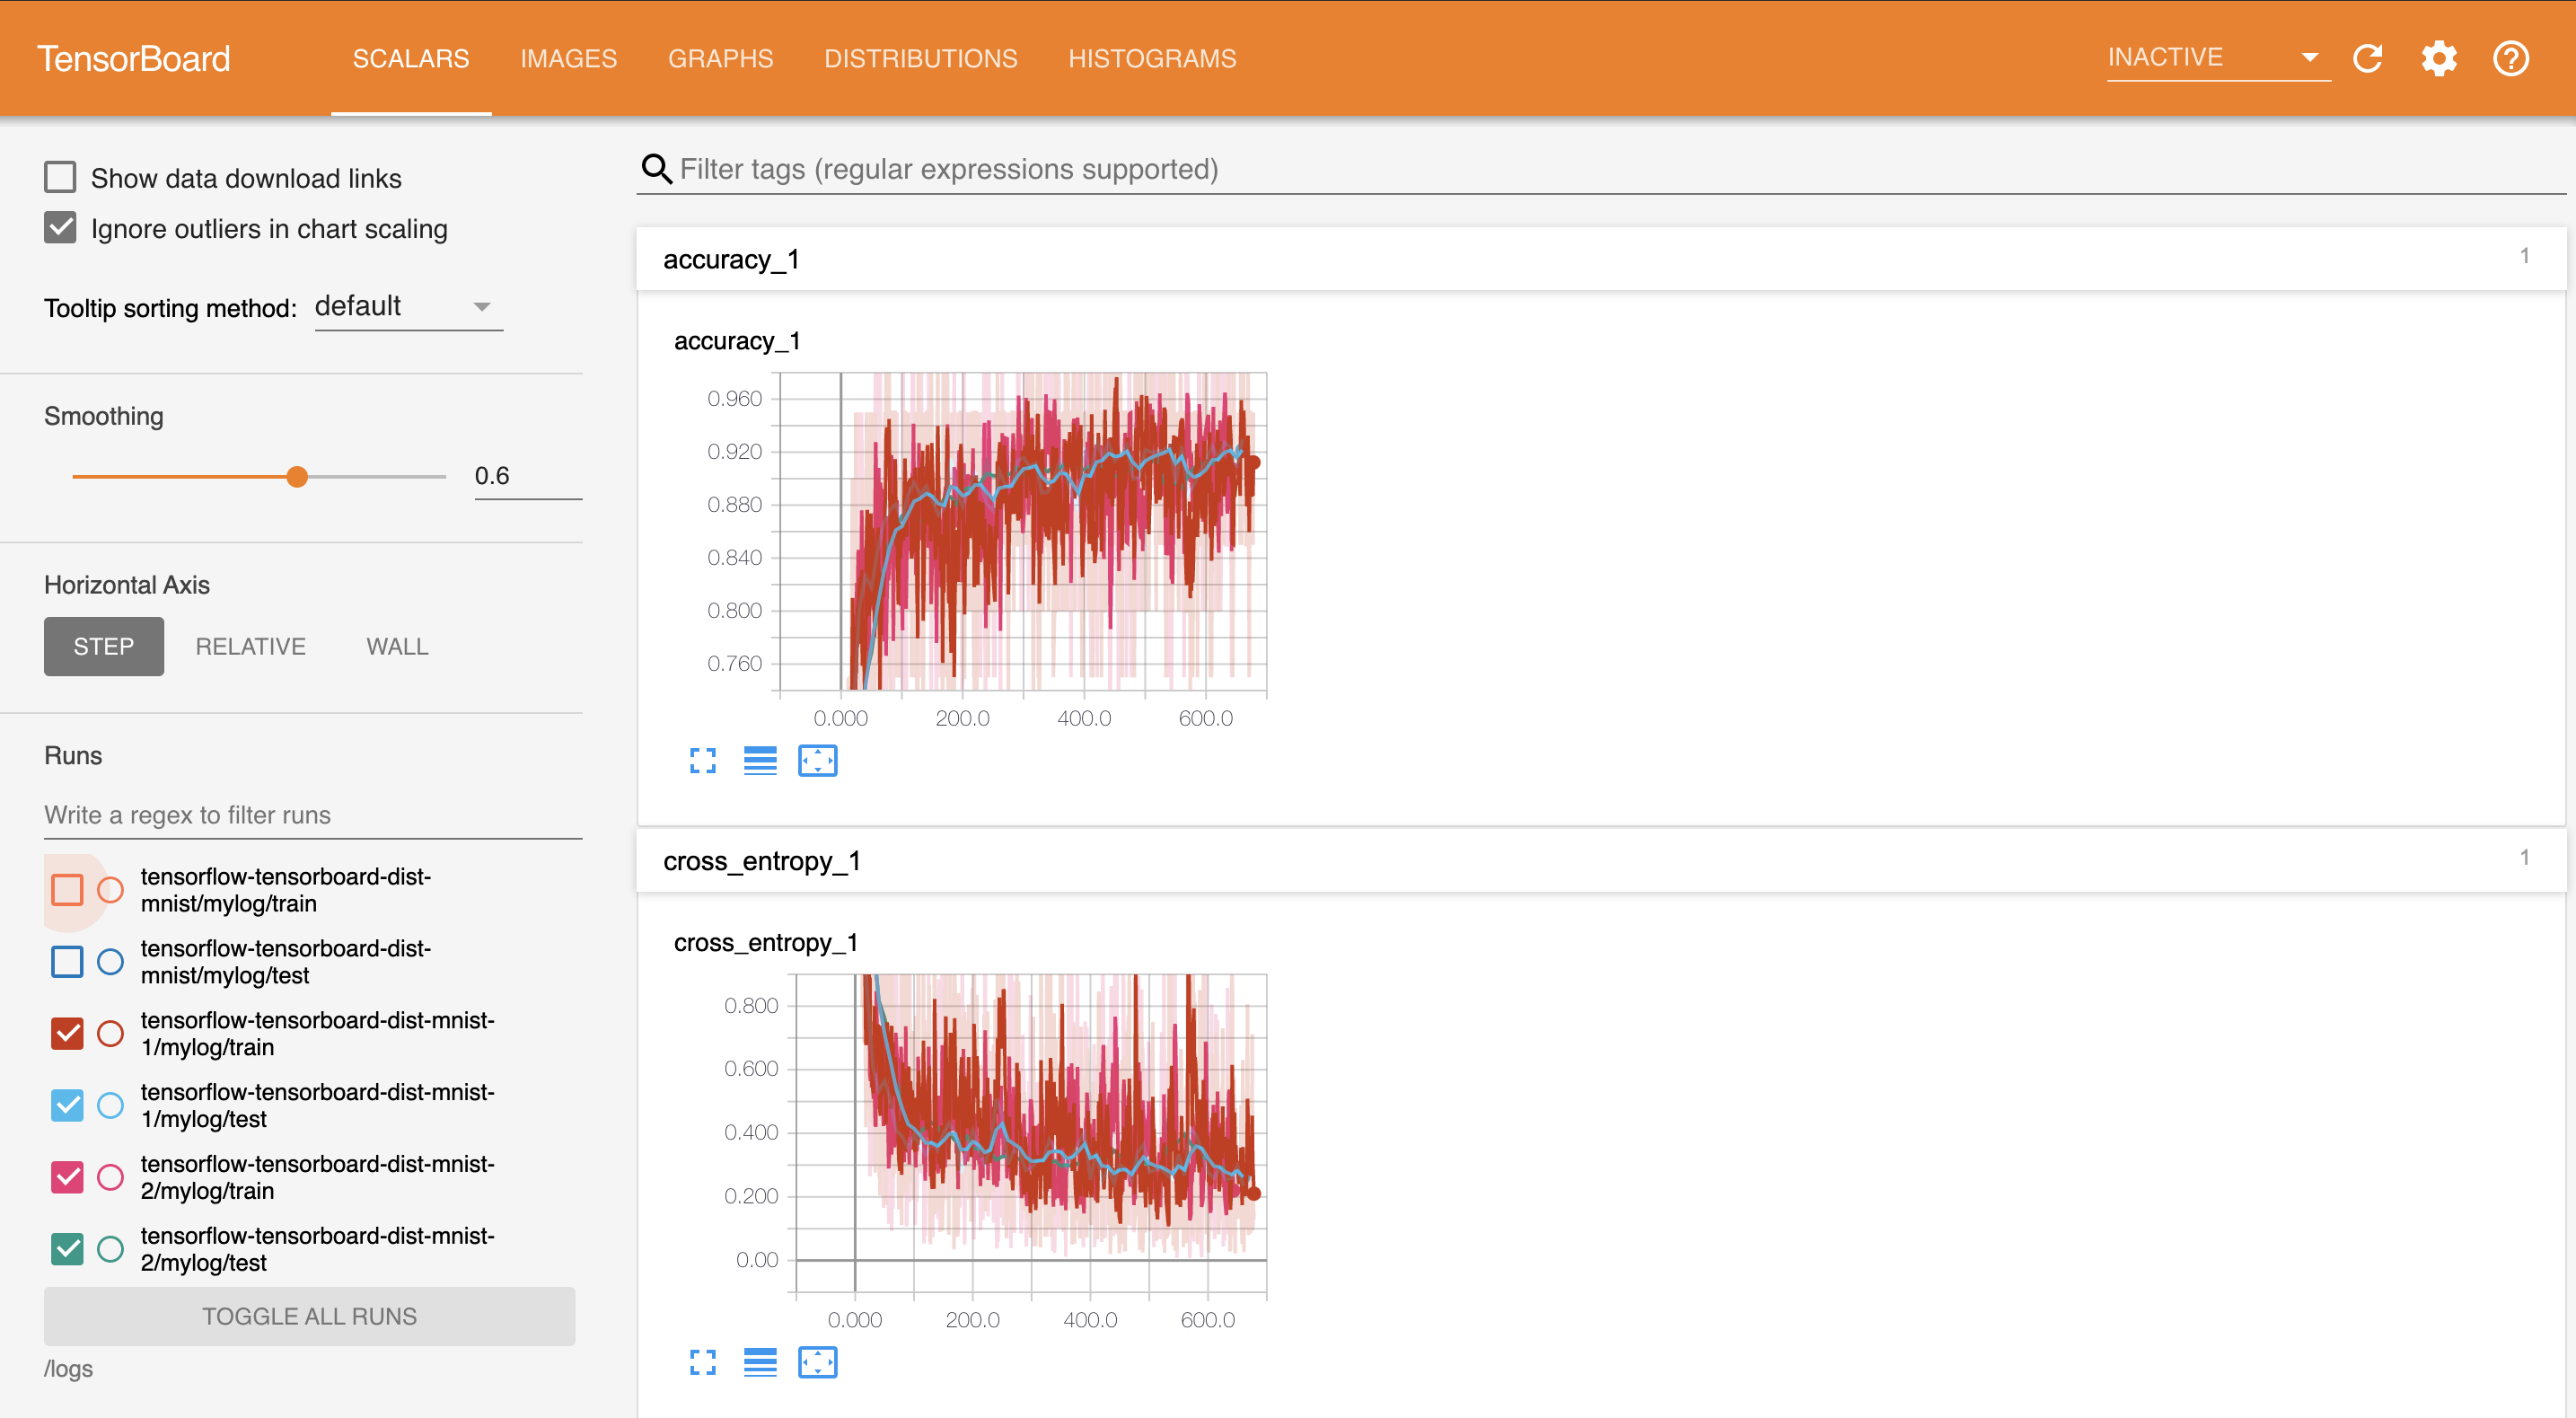Open the GRAPHS tab
Screen dimensions: 2576x1418
(x=720, y=59)
